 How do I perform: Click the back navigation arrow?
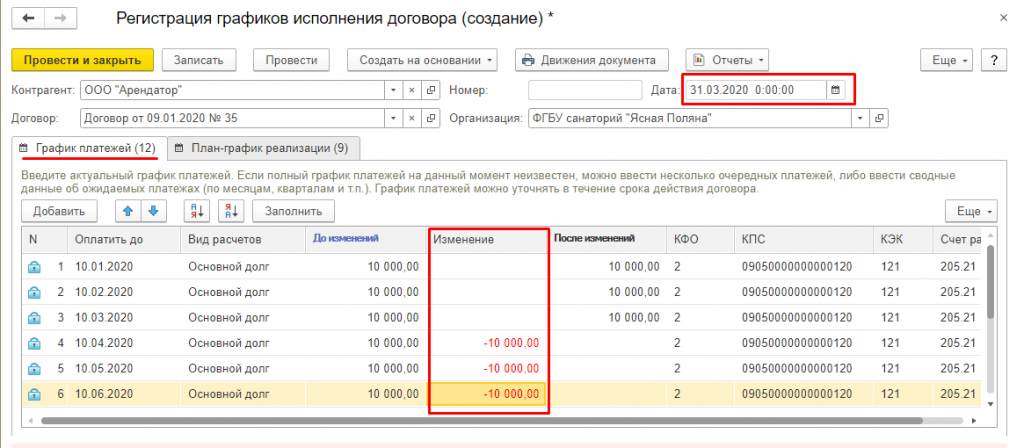point(28,19)
